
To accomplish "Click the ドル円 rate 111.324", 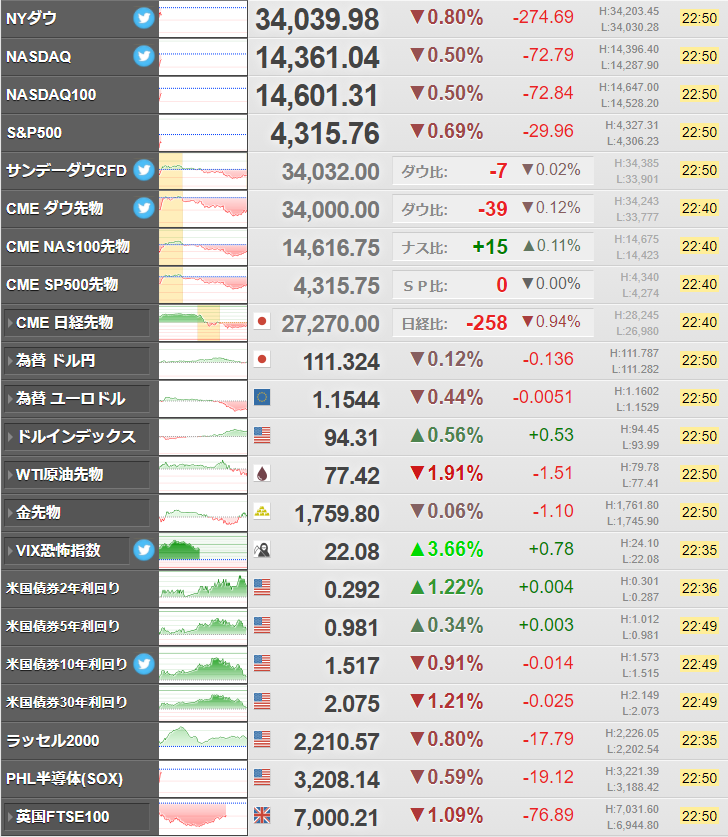I will [x=342, y=362].
